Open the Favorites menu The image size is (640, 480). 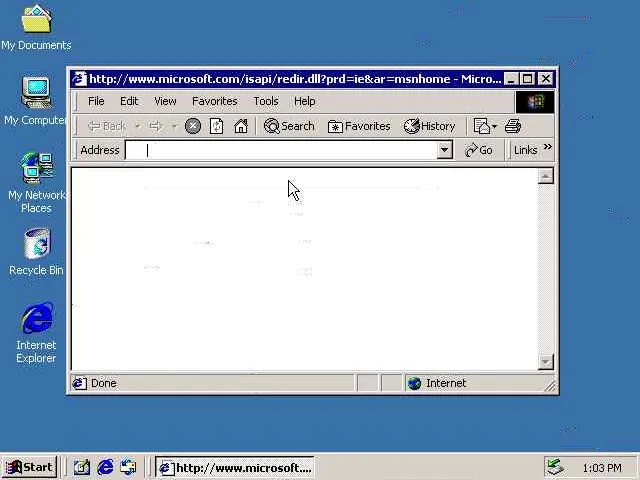(x=215, y=101)
